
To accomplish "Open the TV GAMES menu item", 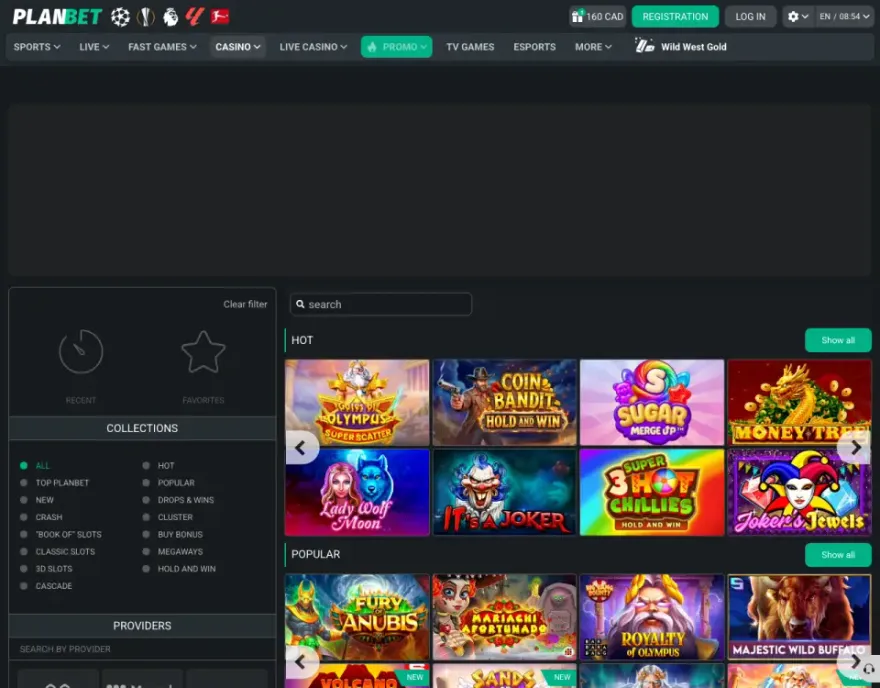I will (x=470, y=47).
